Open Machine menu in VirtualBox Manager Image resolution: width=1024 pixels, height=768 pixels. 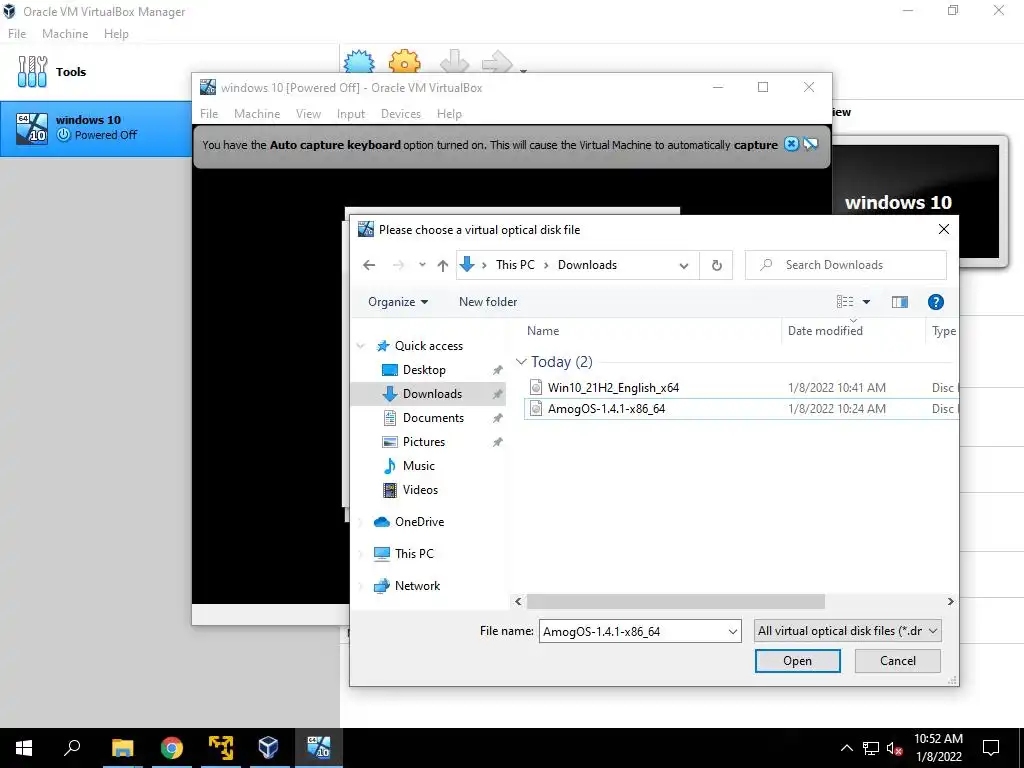coord(65,34)
